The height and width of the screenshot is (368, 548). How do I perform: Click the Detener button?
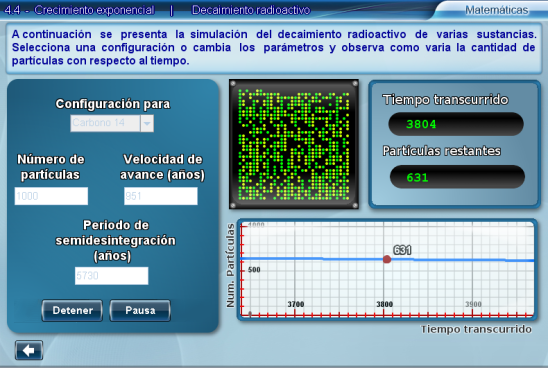72,310
